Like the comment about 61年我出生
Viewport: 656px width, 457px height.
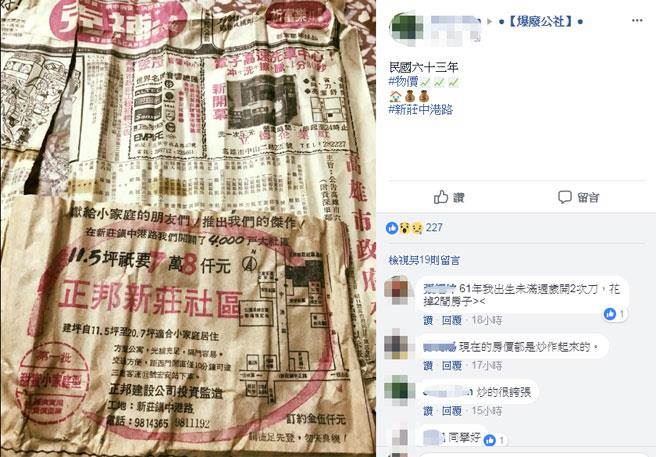(x=428, y=321)
